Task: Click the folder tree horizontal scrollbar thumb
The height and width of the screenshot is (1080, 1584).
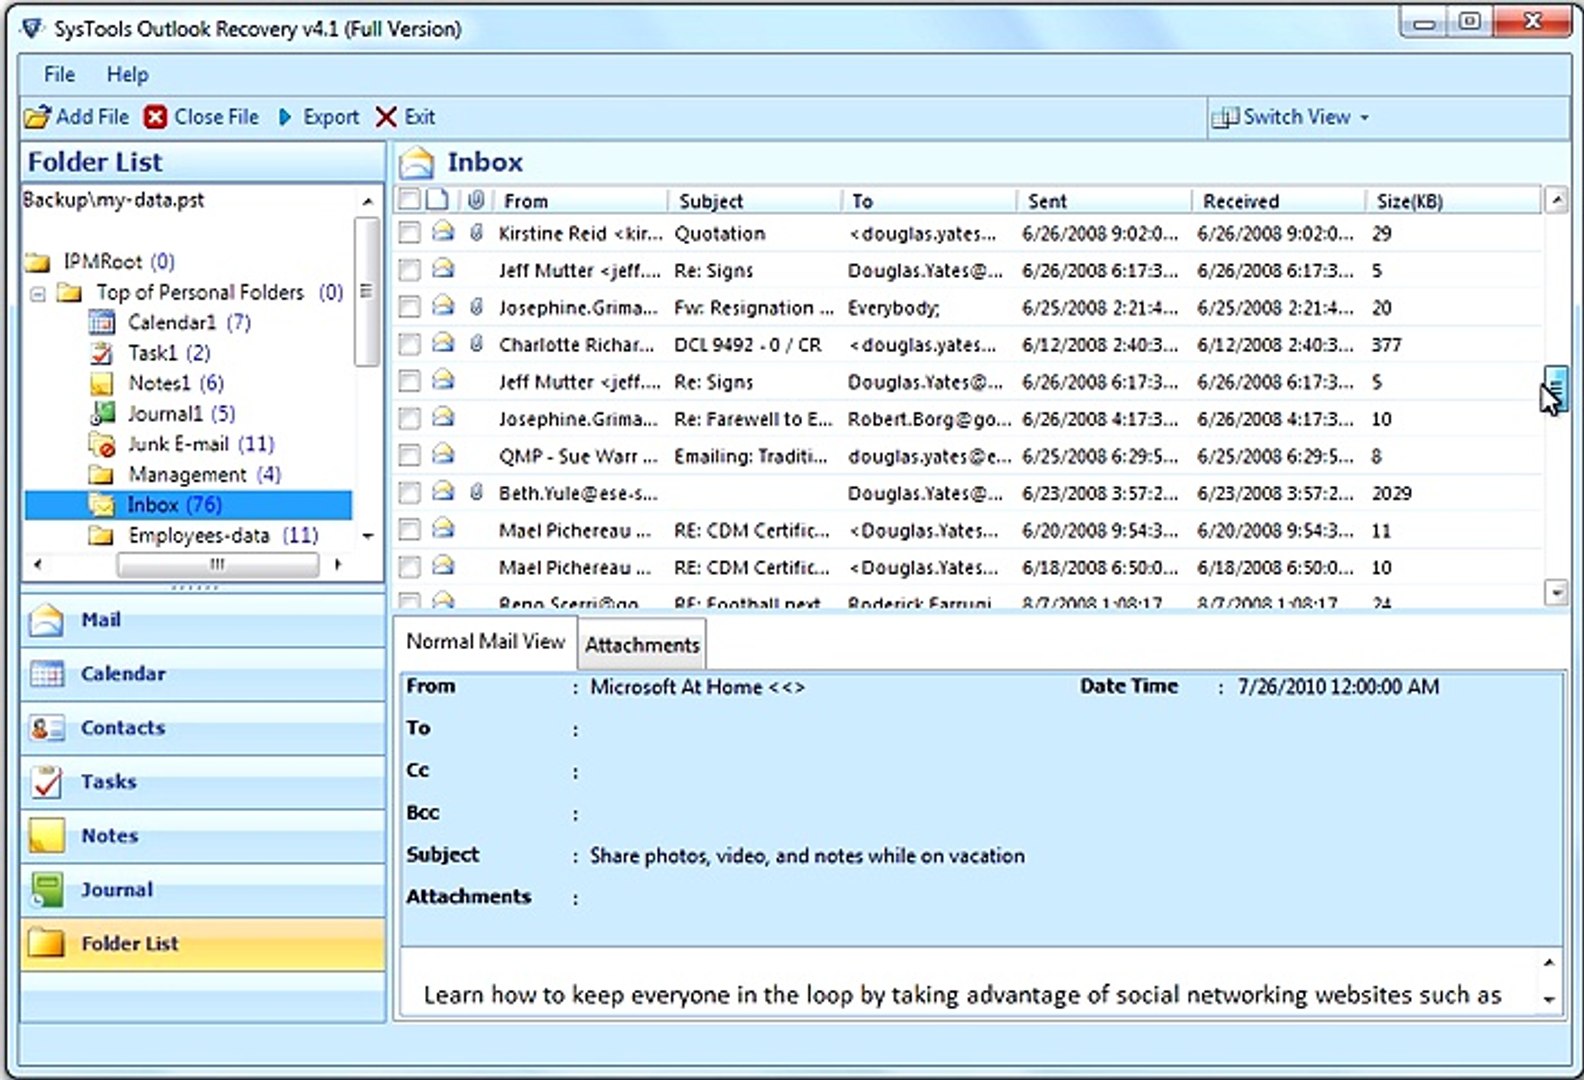Action: tap(217, 565)
